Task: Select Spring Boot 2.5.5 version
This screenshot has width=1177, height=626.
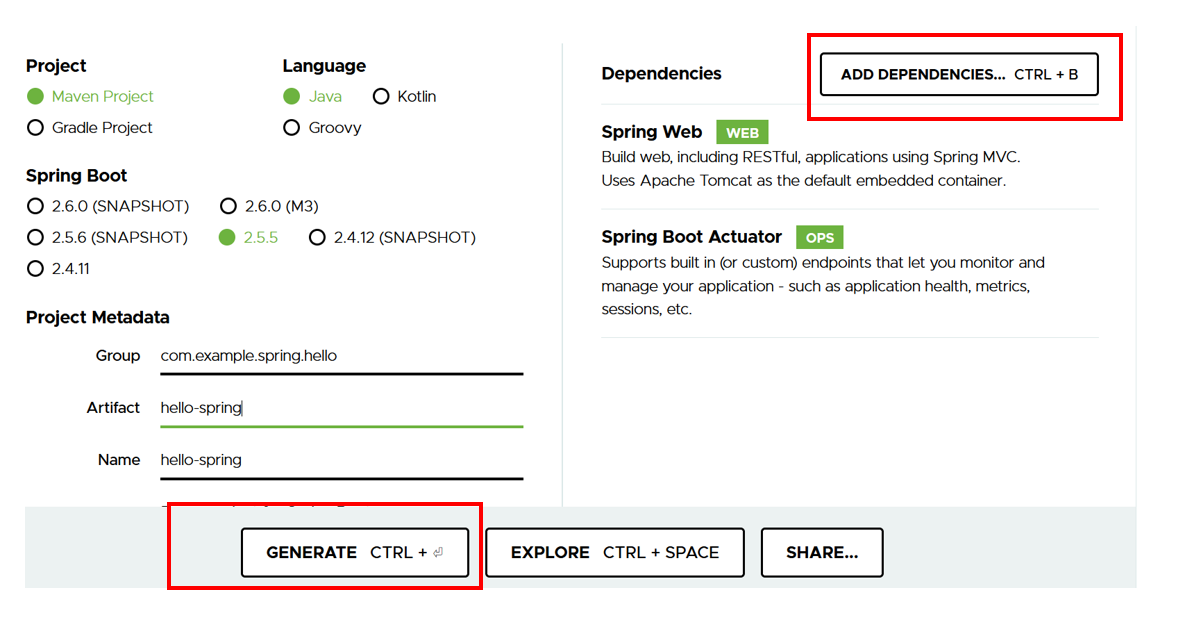Action: tap(227, 237)
